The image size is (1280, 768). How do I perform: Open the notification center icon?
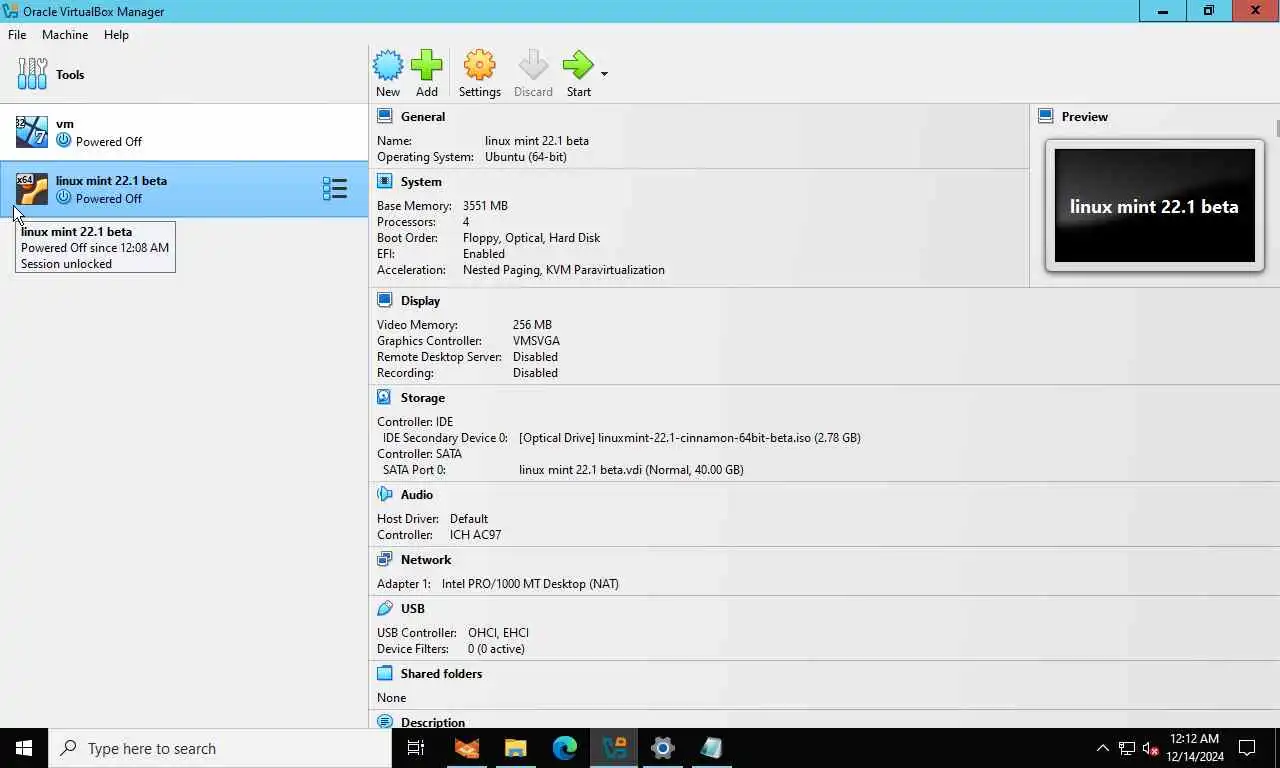coord(1247,748)
